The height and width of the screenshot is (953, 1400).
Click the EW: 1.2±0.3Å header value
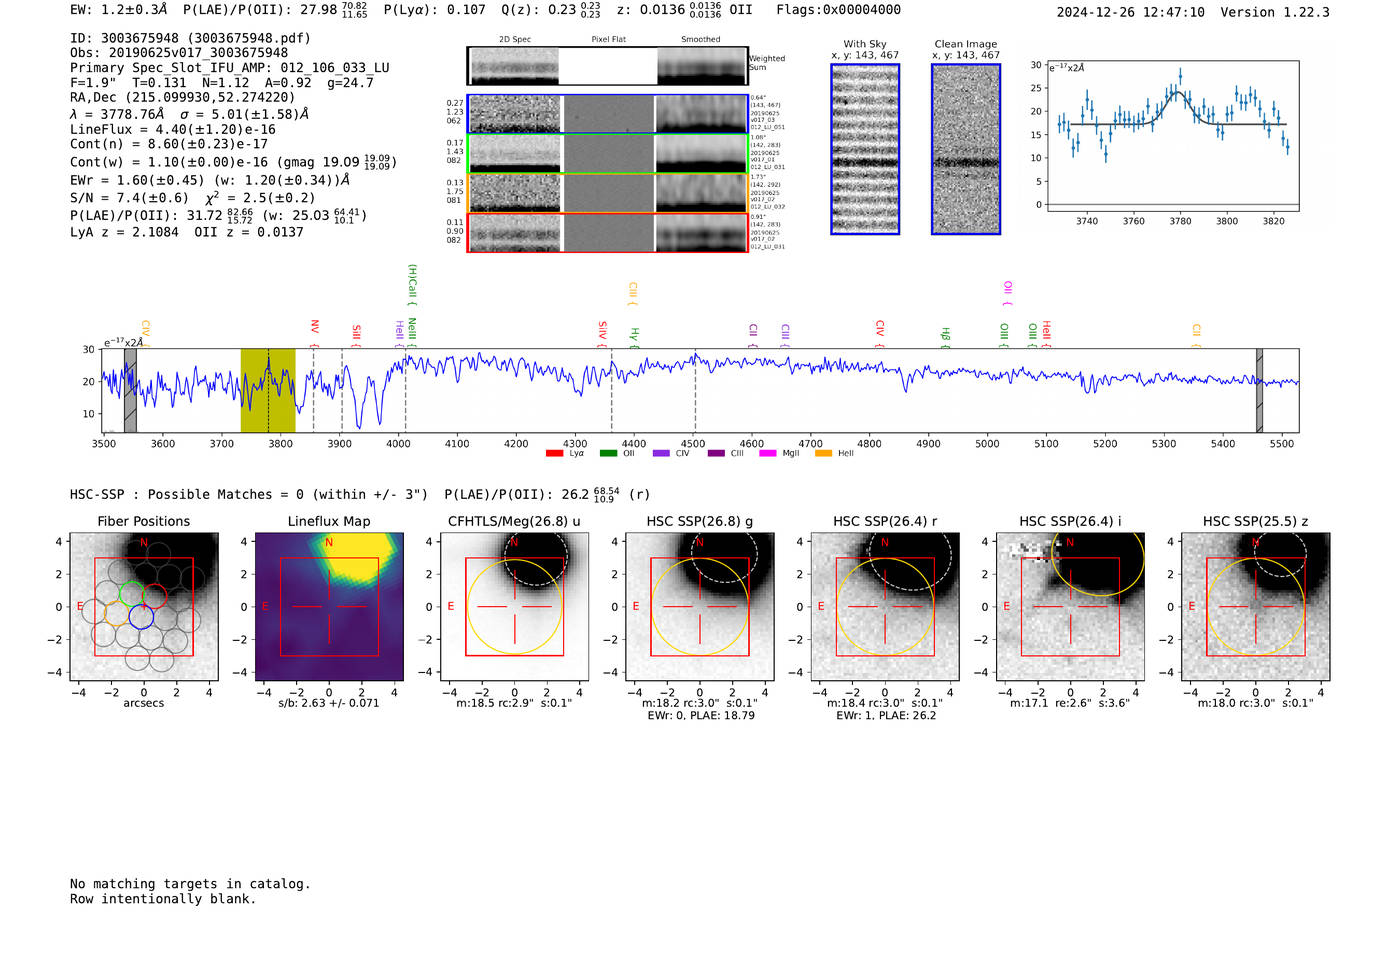point(119,10)
